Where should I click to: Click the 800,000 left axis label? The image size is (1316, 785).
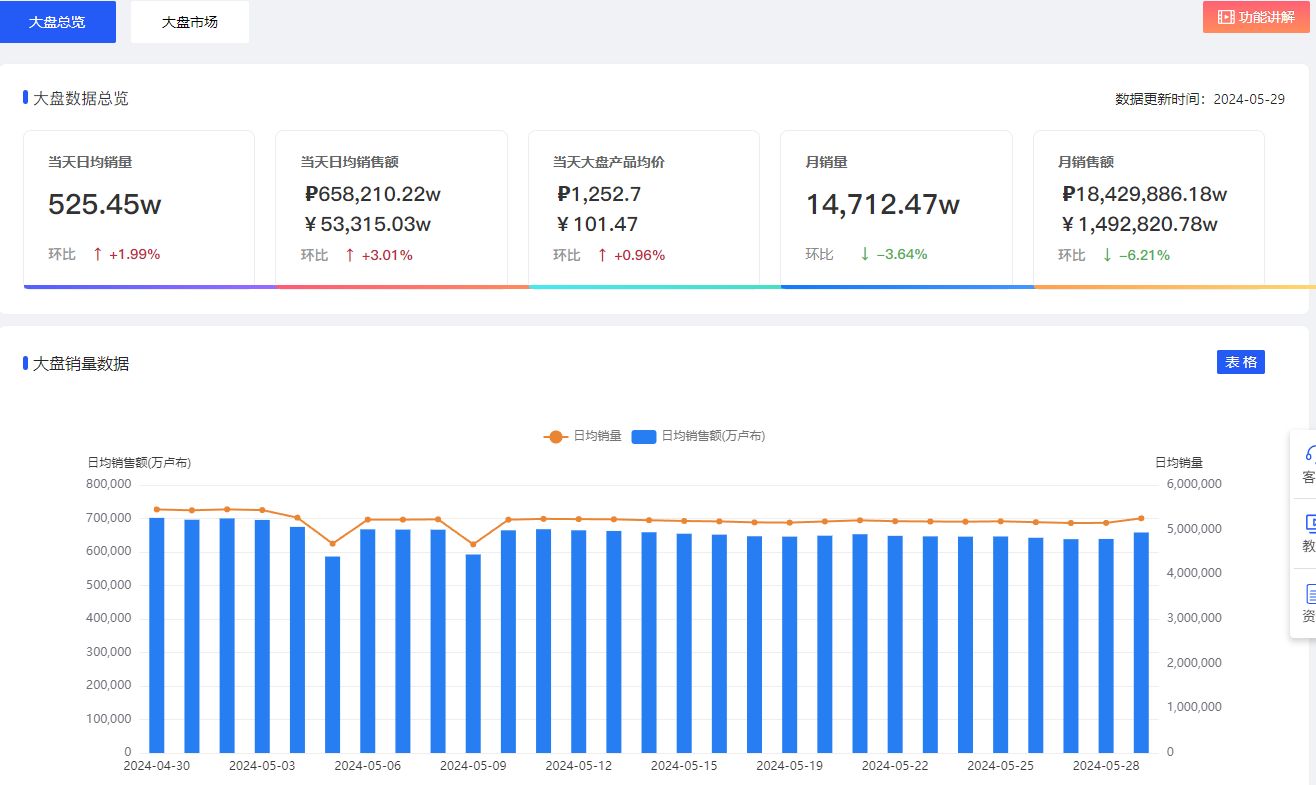pyautogui.click(x=109, y=484)
